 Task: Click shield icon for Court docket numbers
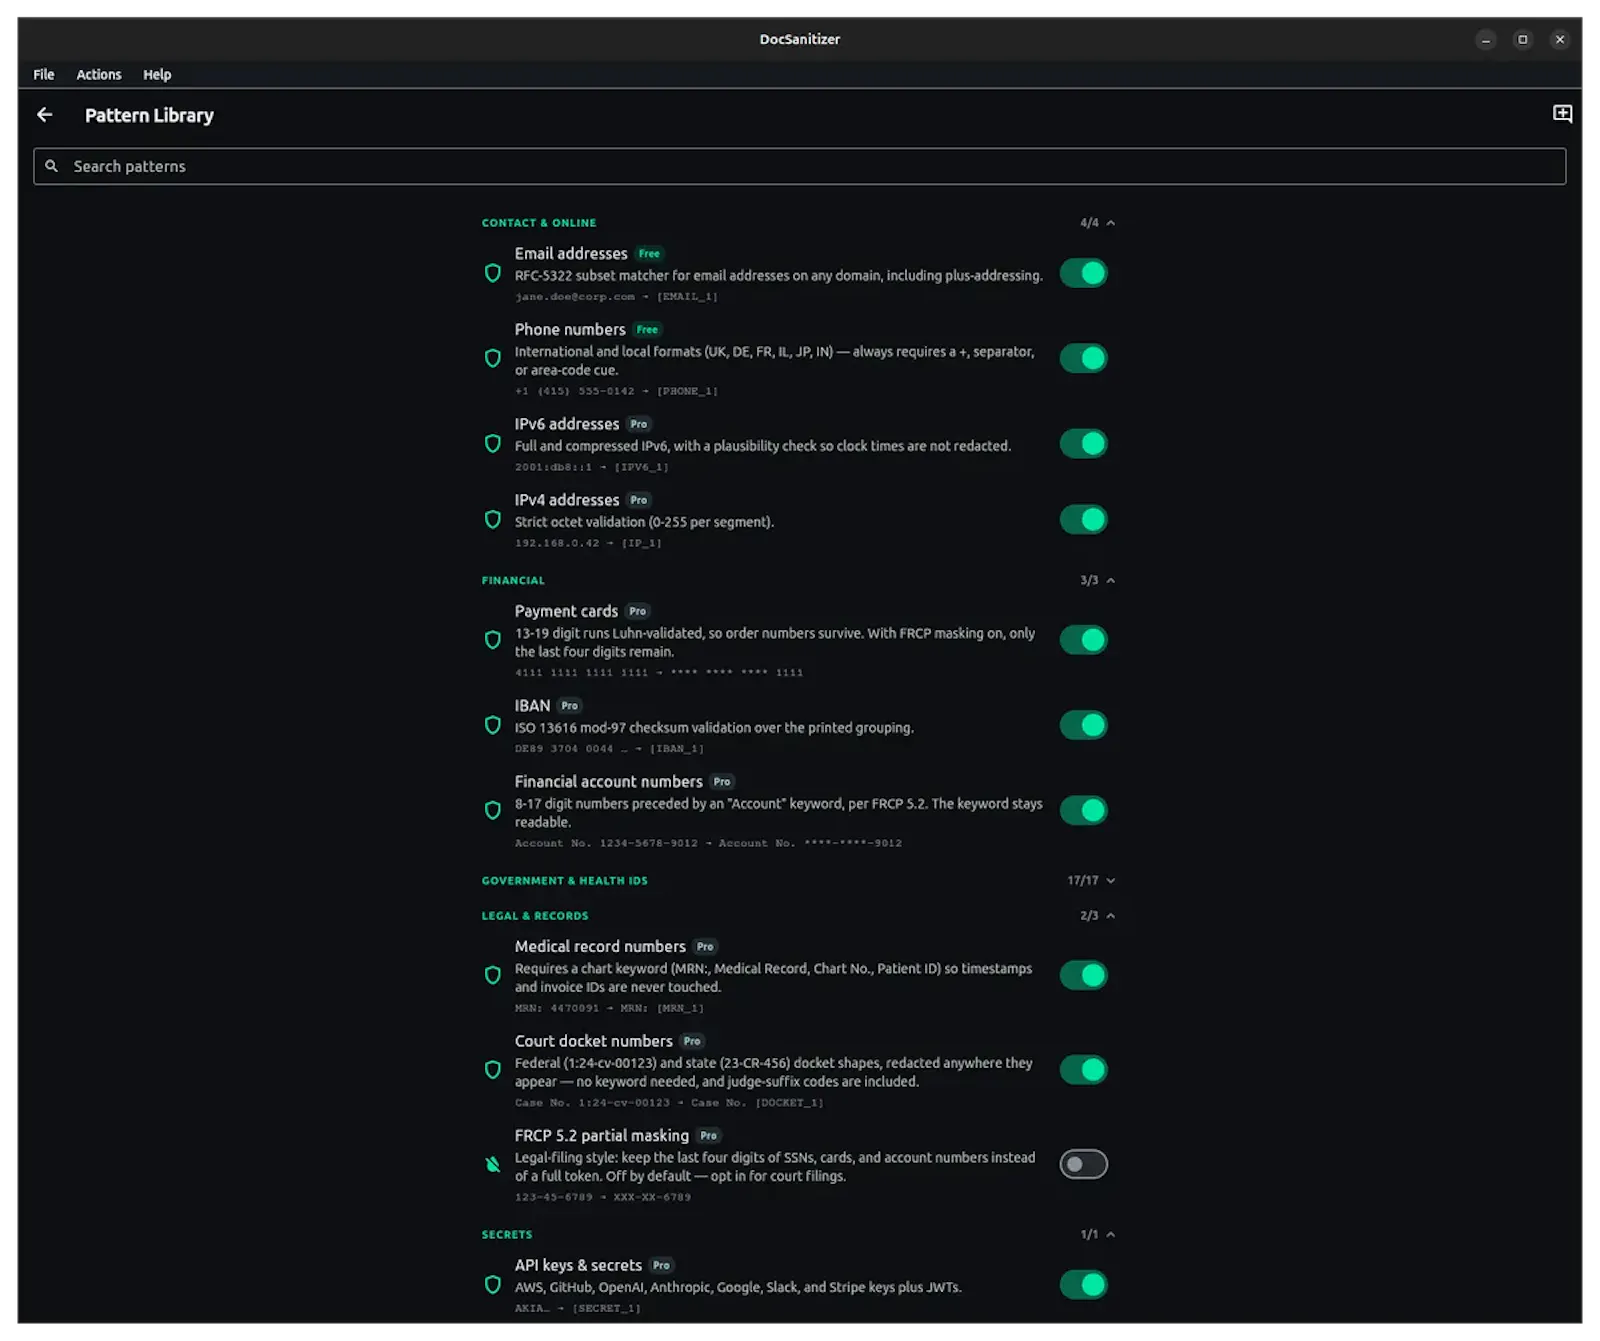(x=492, y=1070)
